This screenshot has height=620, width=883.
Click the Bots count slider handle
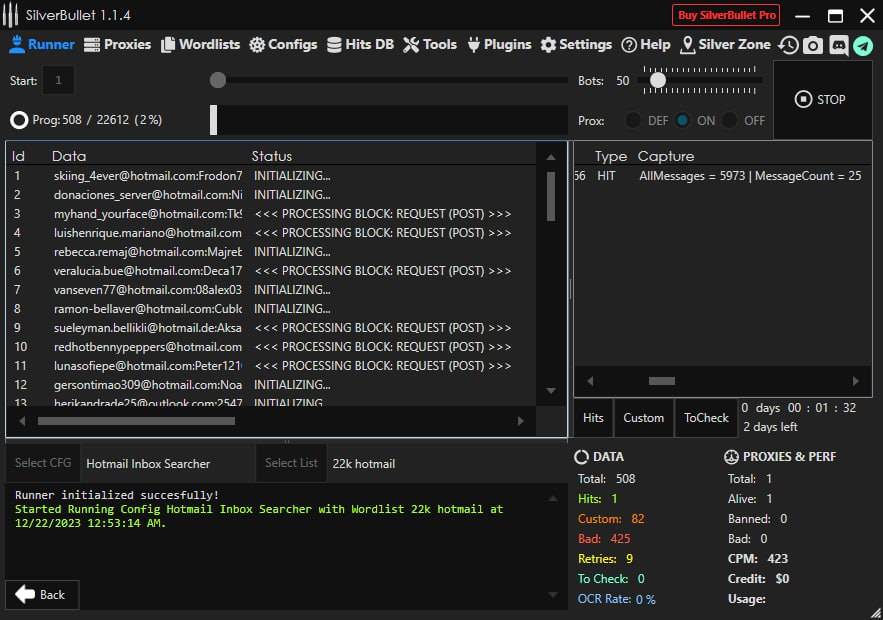tap(657, 80)
